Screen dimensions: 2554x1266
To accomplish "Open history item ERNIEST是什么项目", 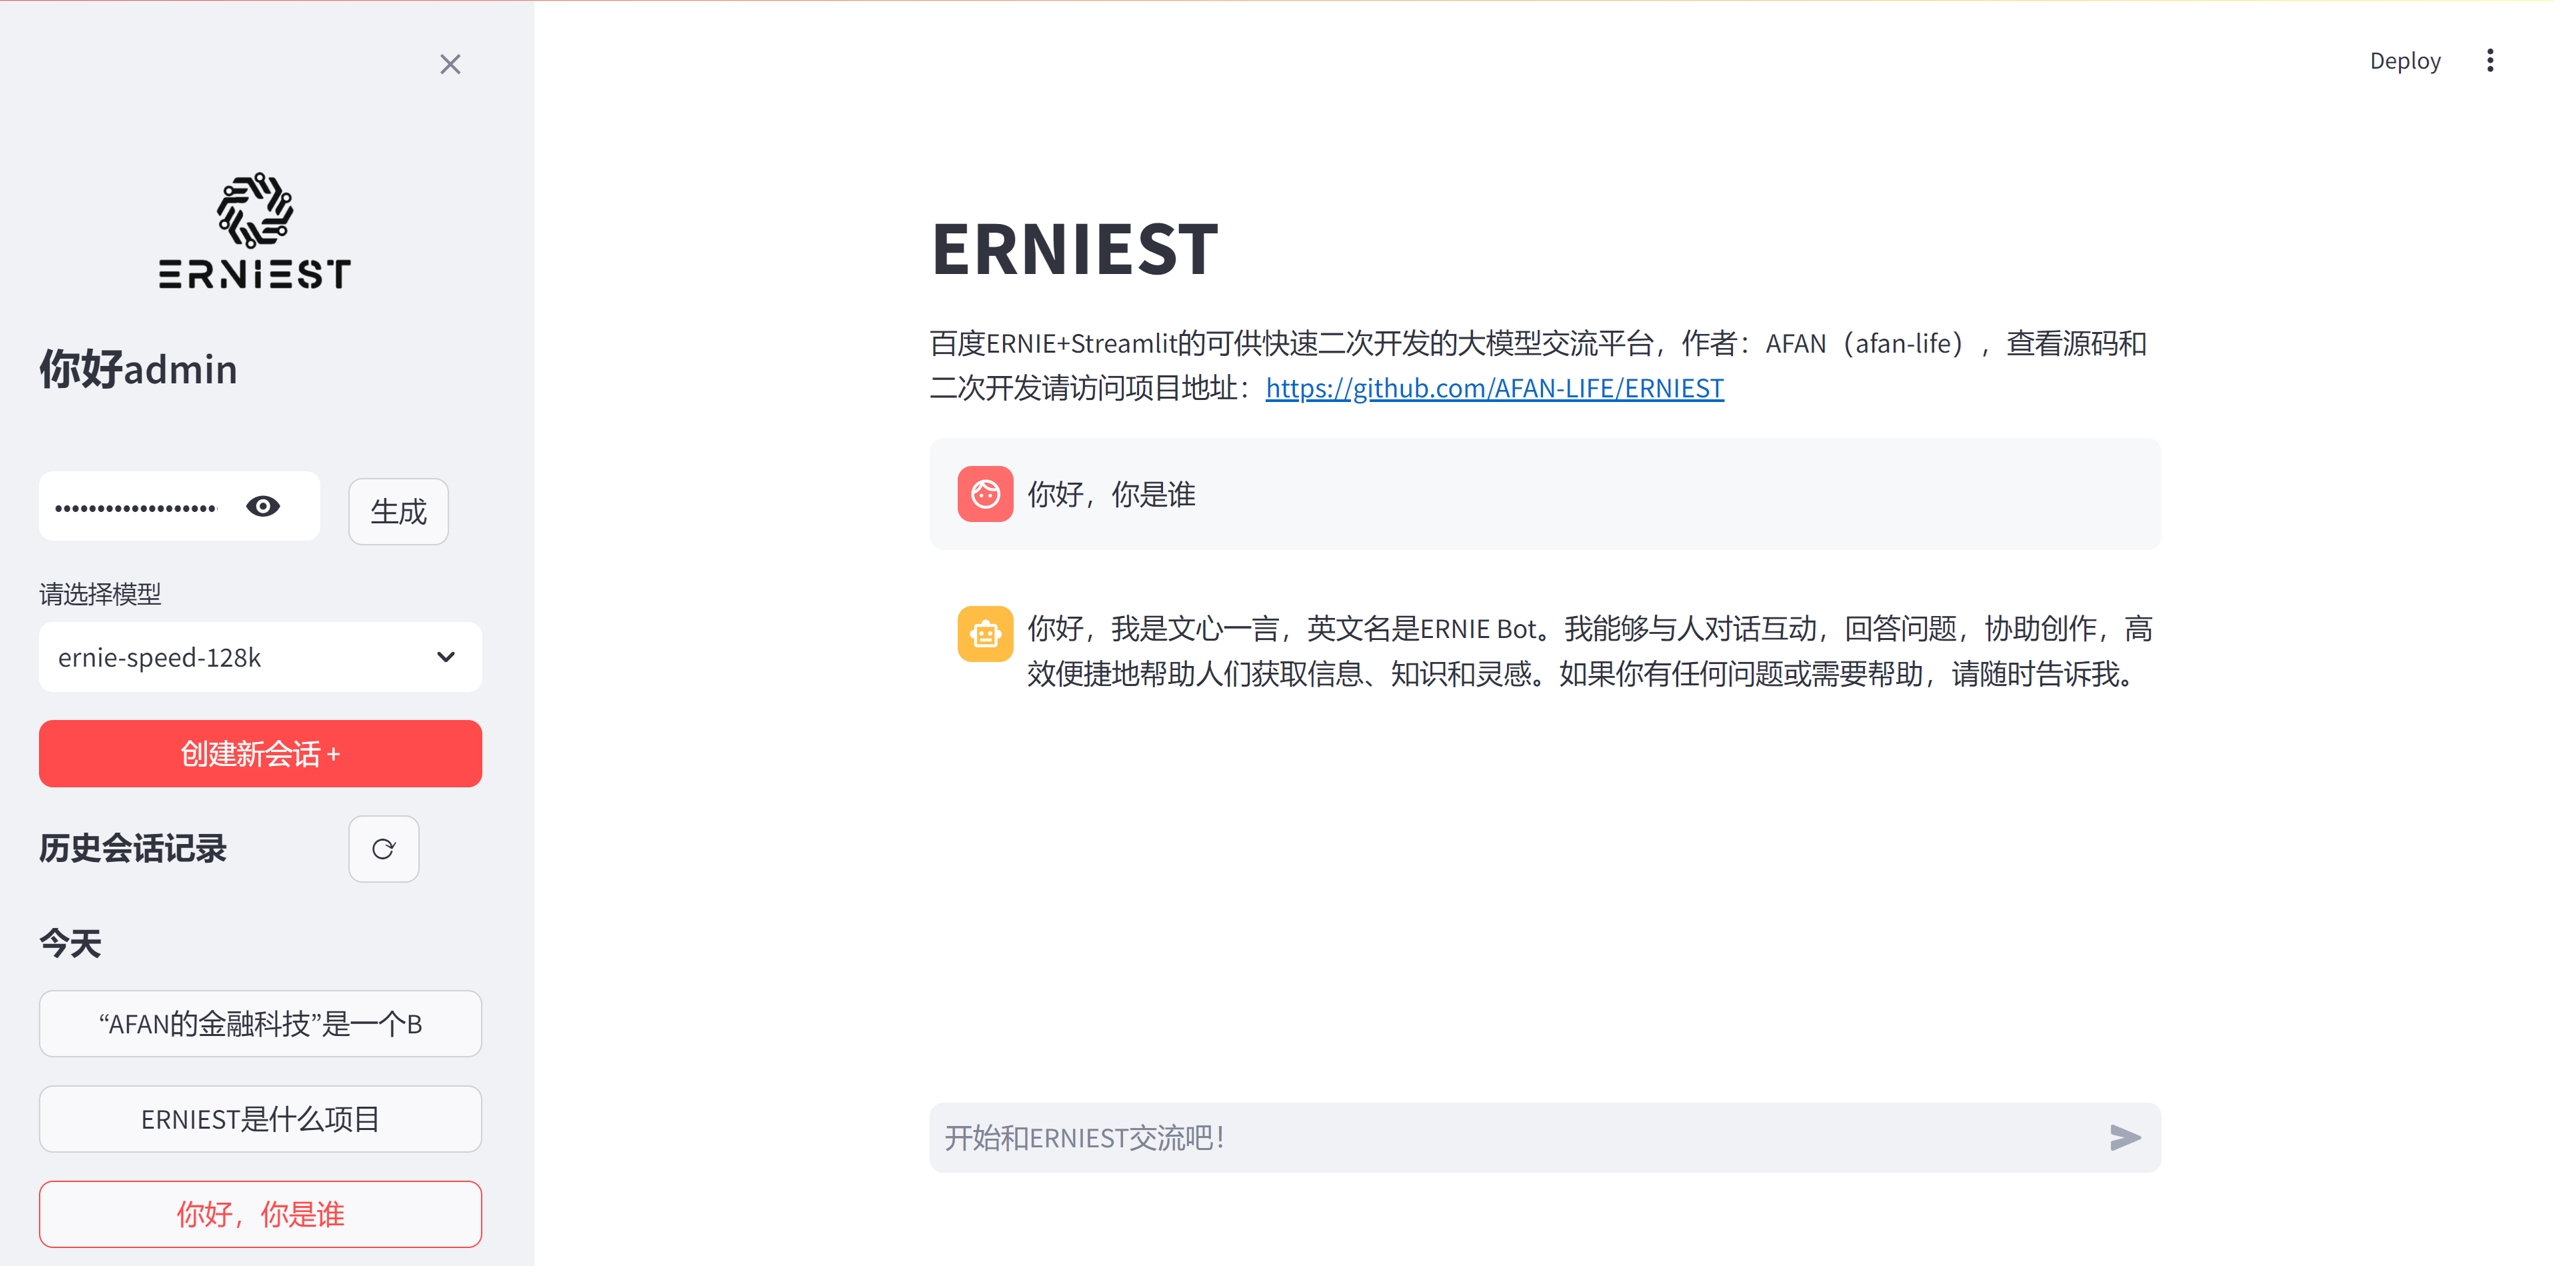I will coord(260,1119).
